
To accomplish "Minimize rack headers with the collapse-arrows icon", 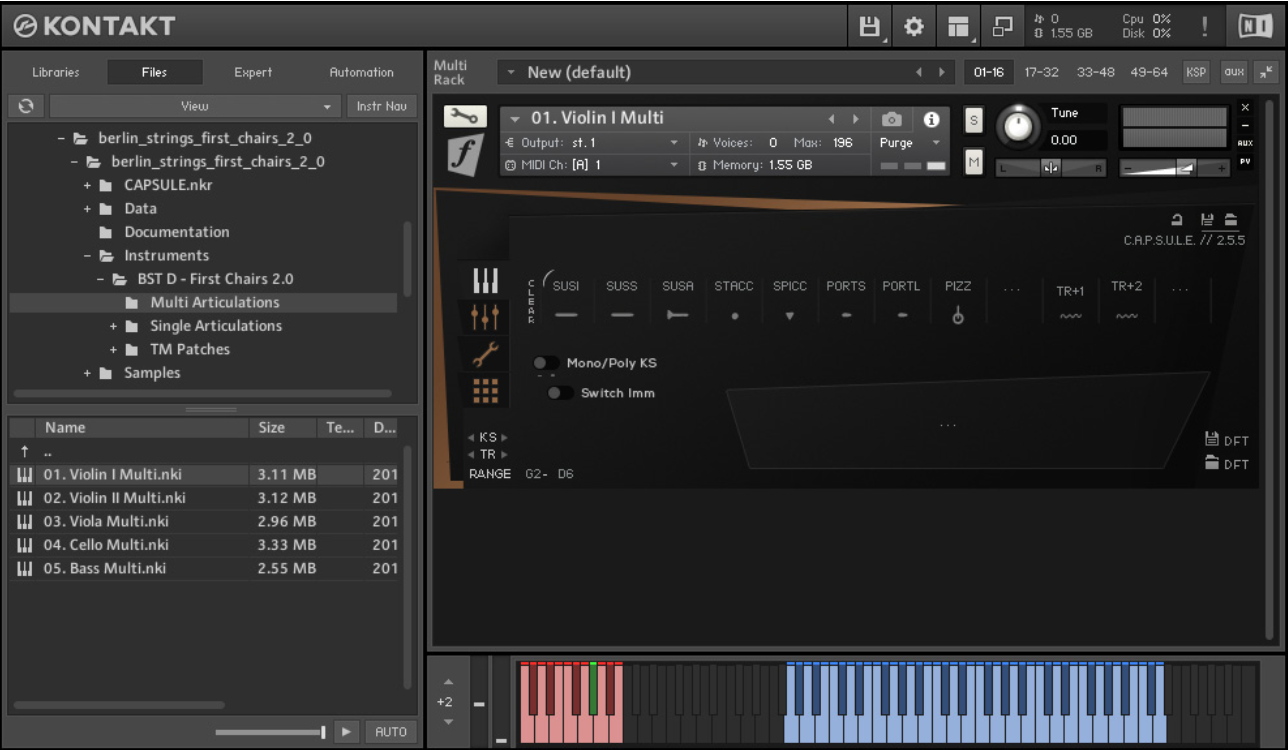I will [1266, 72].
